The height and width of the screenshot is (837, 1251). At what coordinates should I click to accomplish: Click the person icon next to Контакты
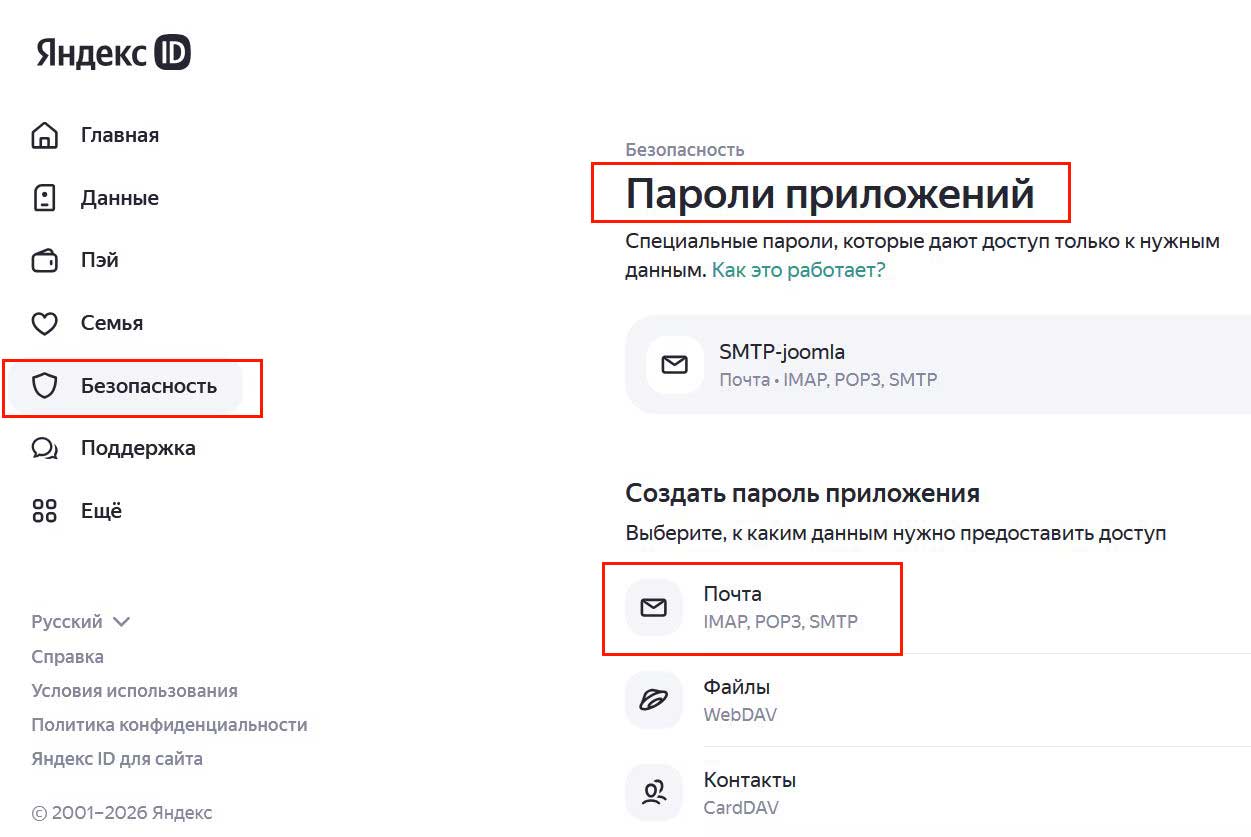654,793
